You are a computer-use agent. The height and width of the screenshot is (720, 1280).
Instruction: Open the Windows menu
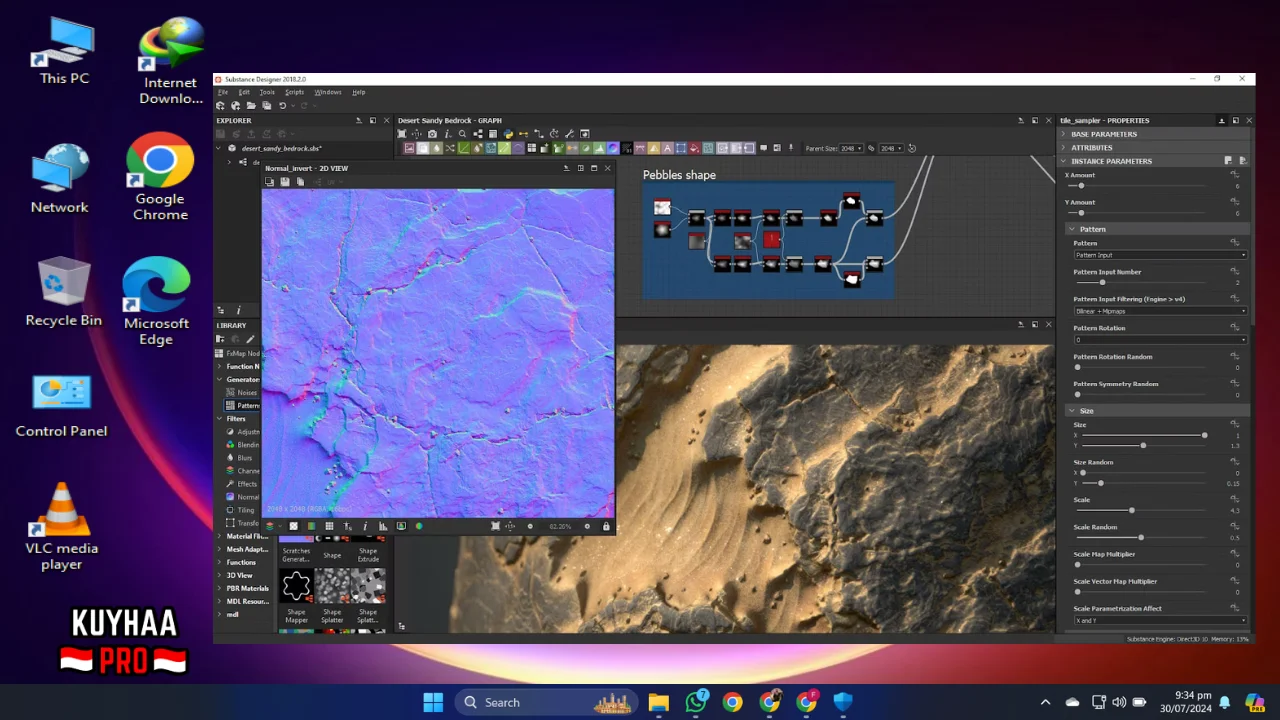point(328,92)
